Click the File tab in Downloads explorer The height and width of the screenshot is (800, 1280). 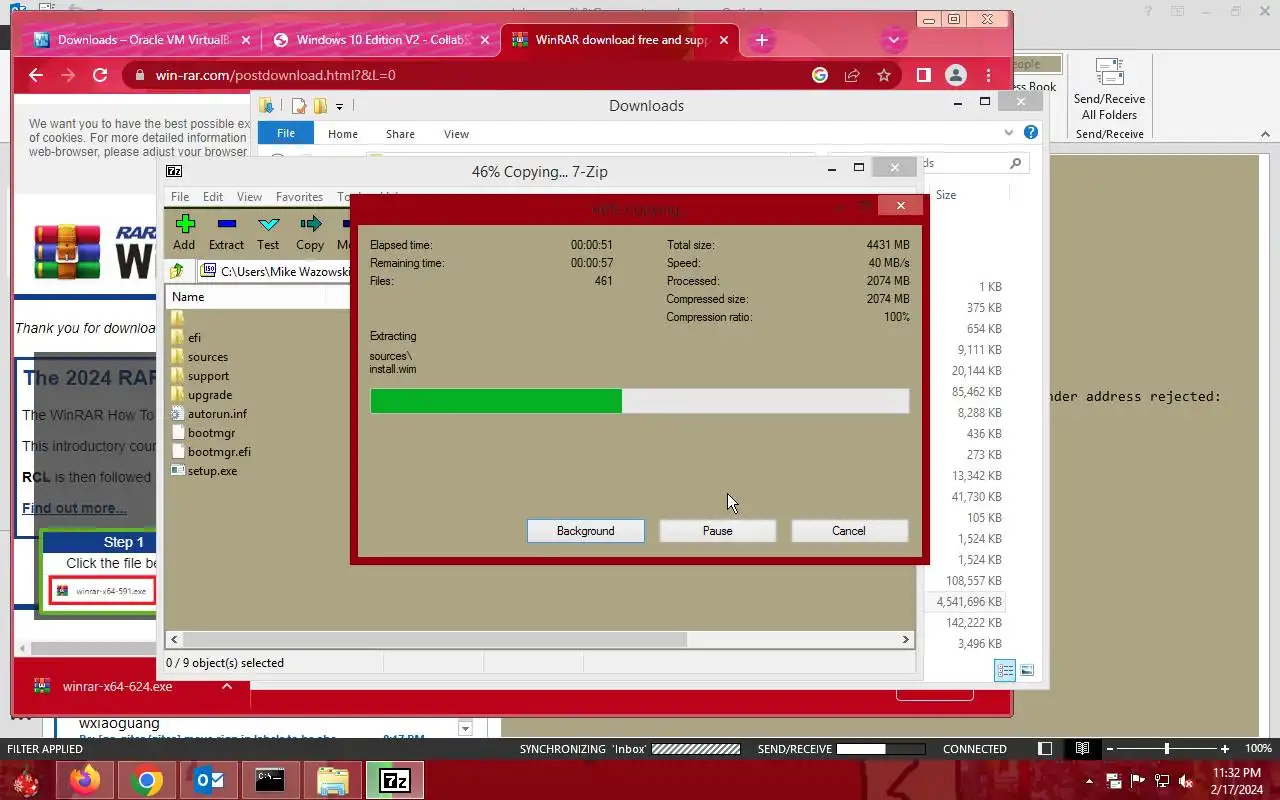click(x=286, y=133)
